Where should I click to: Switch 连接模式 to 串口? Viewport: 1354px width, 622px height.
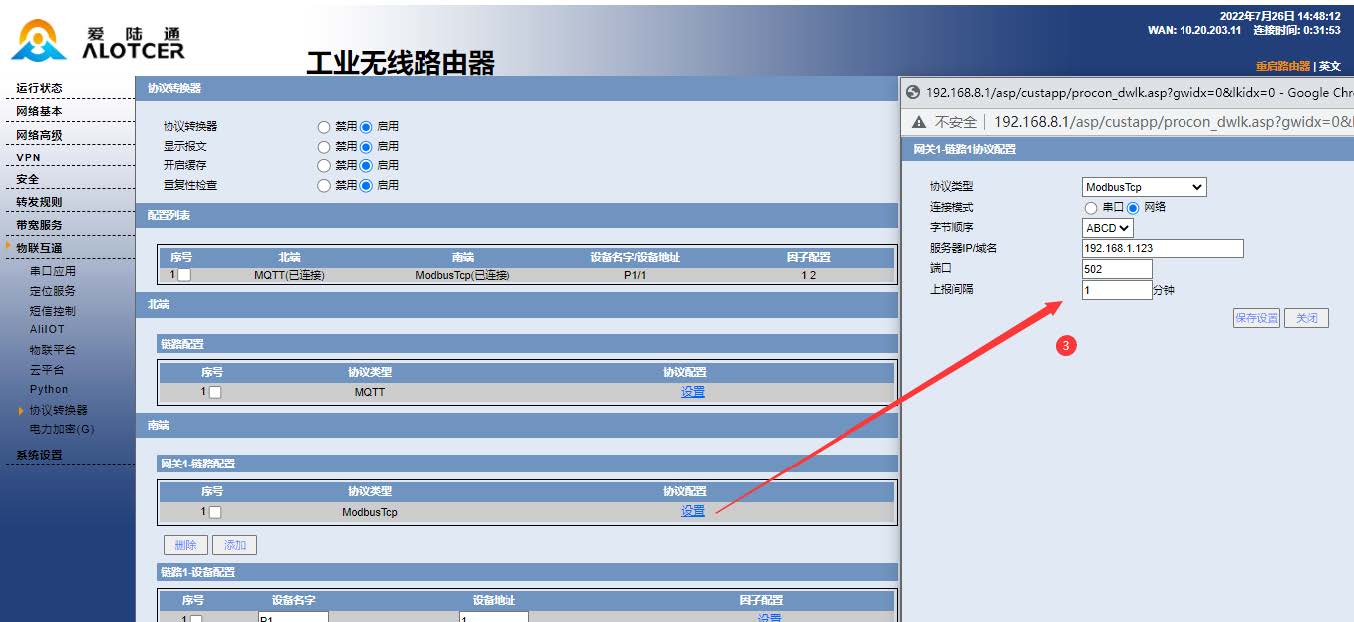click(1092, 207)
